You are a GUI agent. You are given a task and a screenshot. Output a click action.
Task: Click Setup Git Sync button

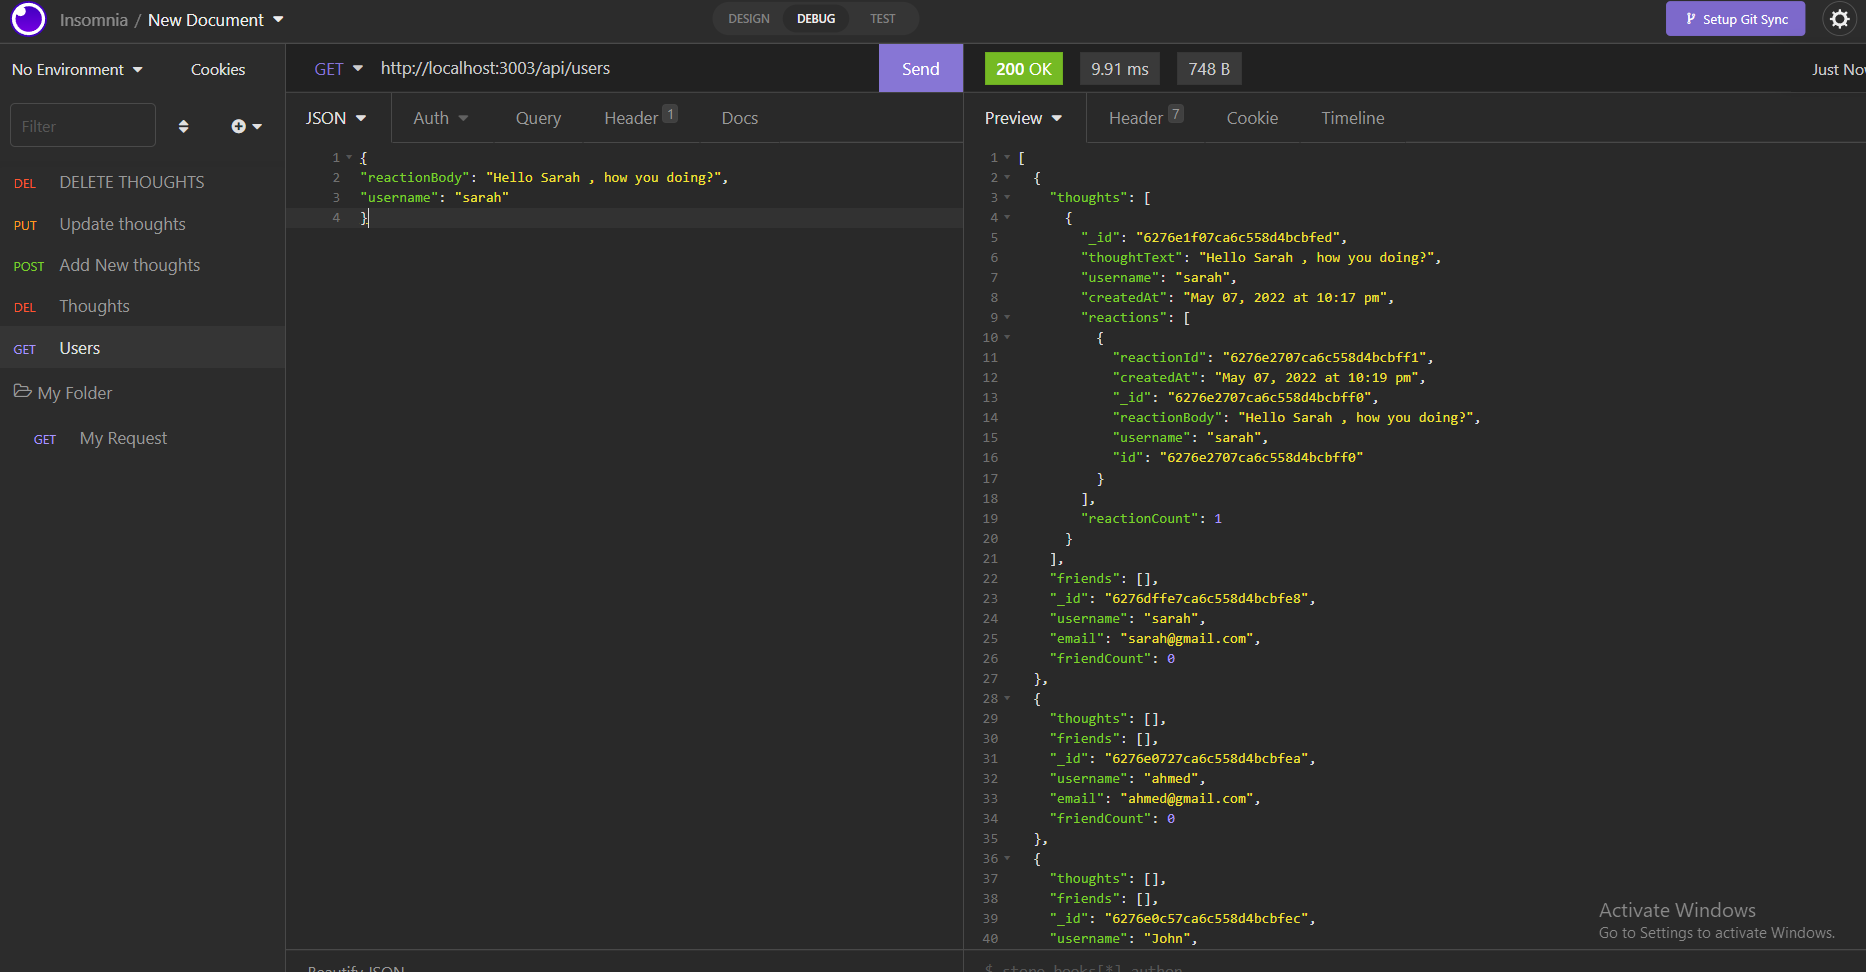pyautogui.click(x=1735, y=19)
